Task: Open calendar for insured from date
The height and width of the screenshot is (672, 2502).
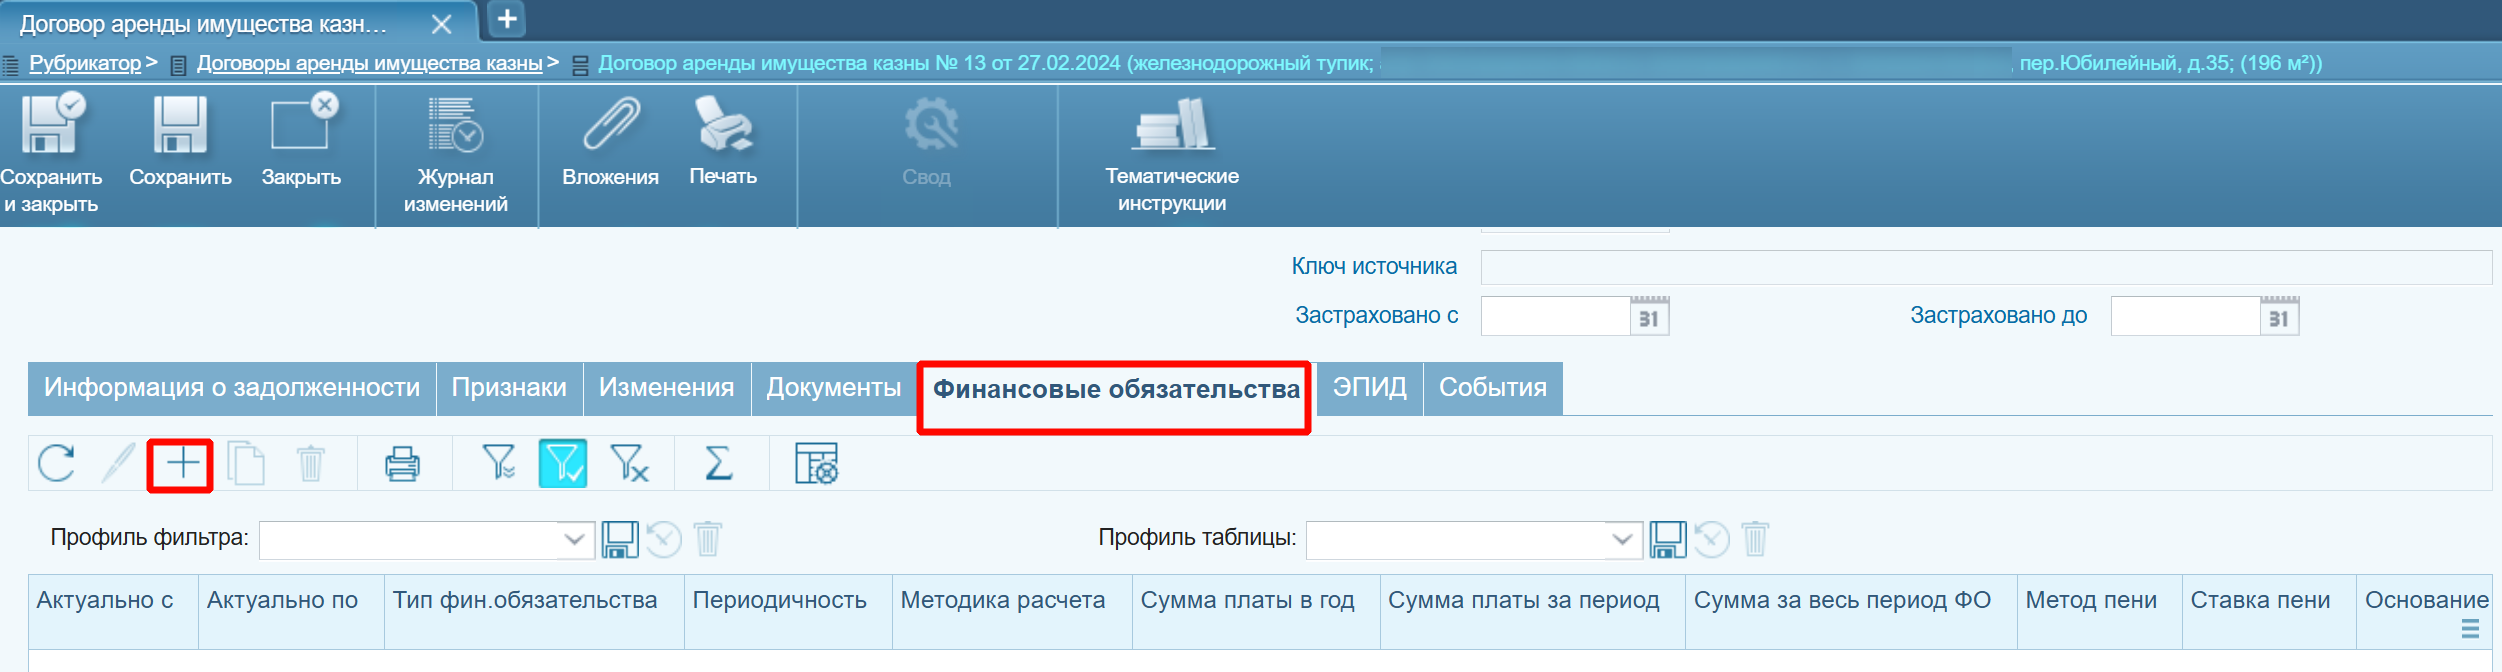Action: [x=1649, y=317]
